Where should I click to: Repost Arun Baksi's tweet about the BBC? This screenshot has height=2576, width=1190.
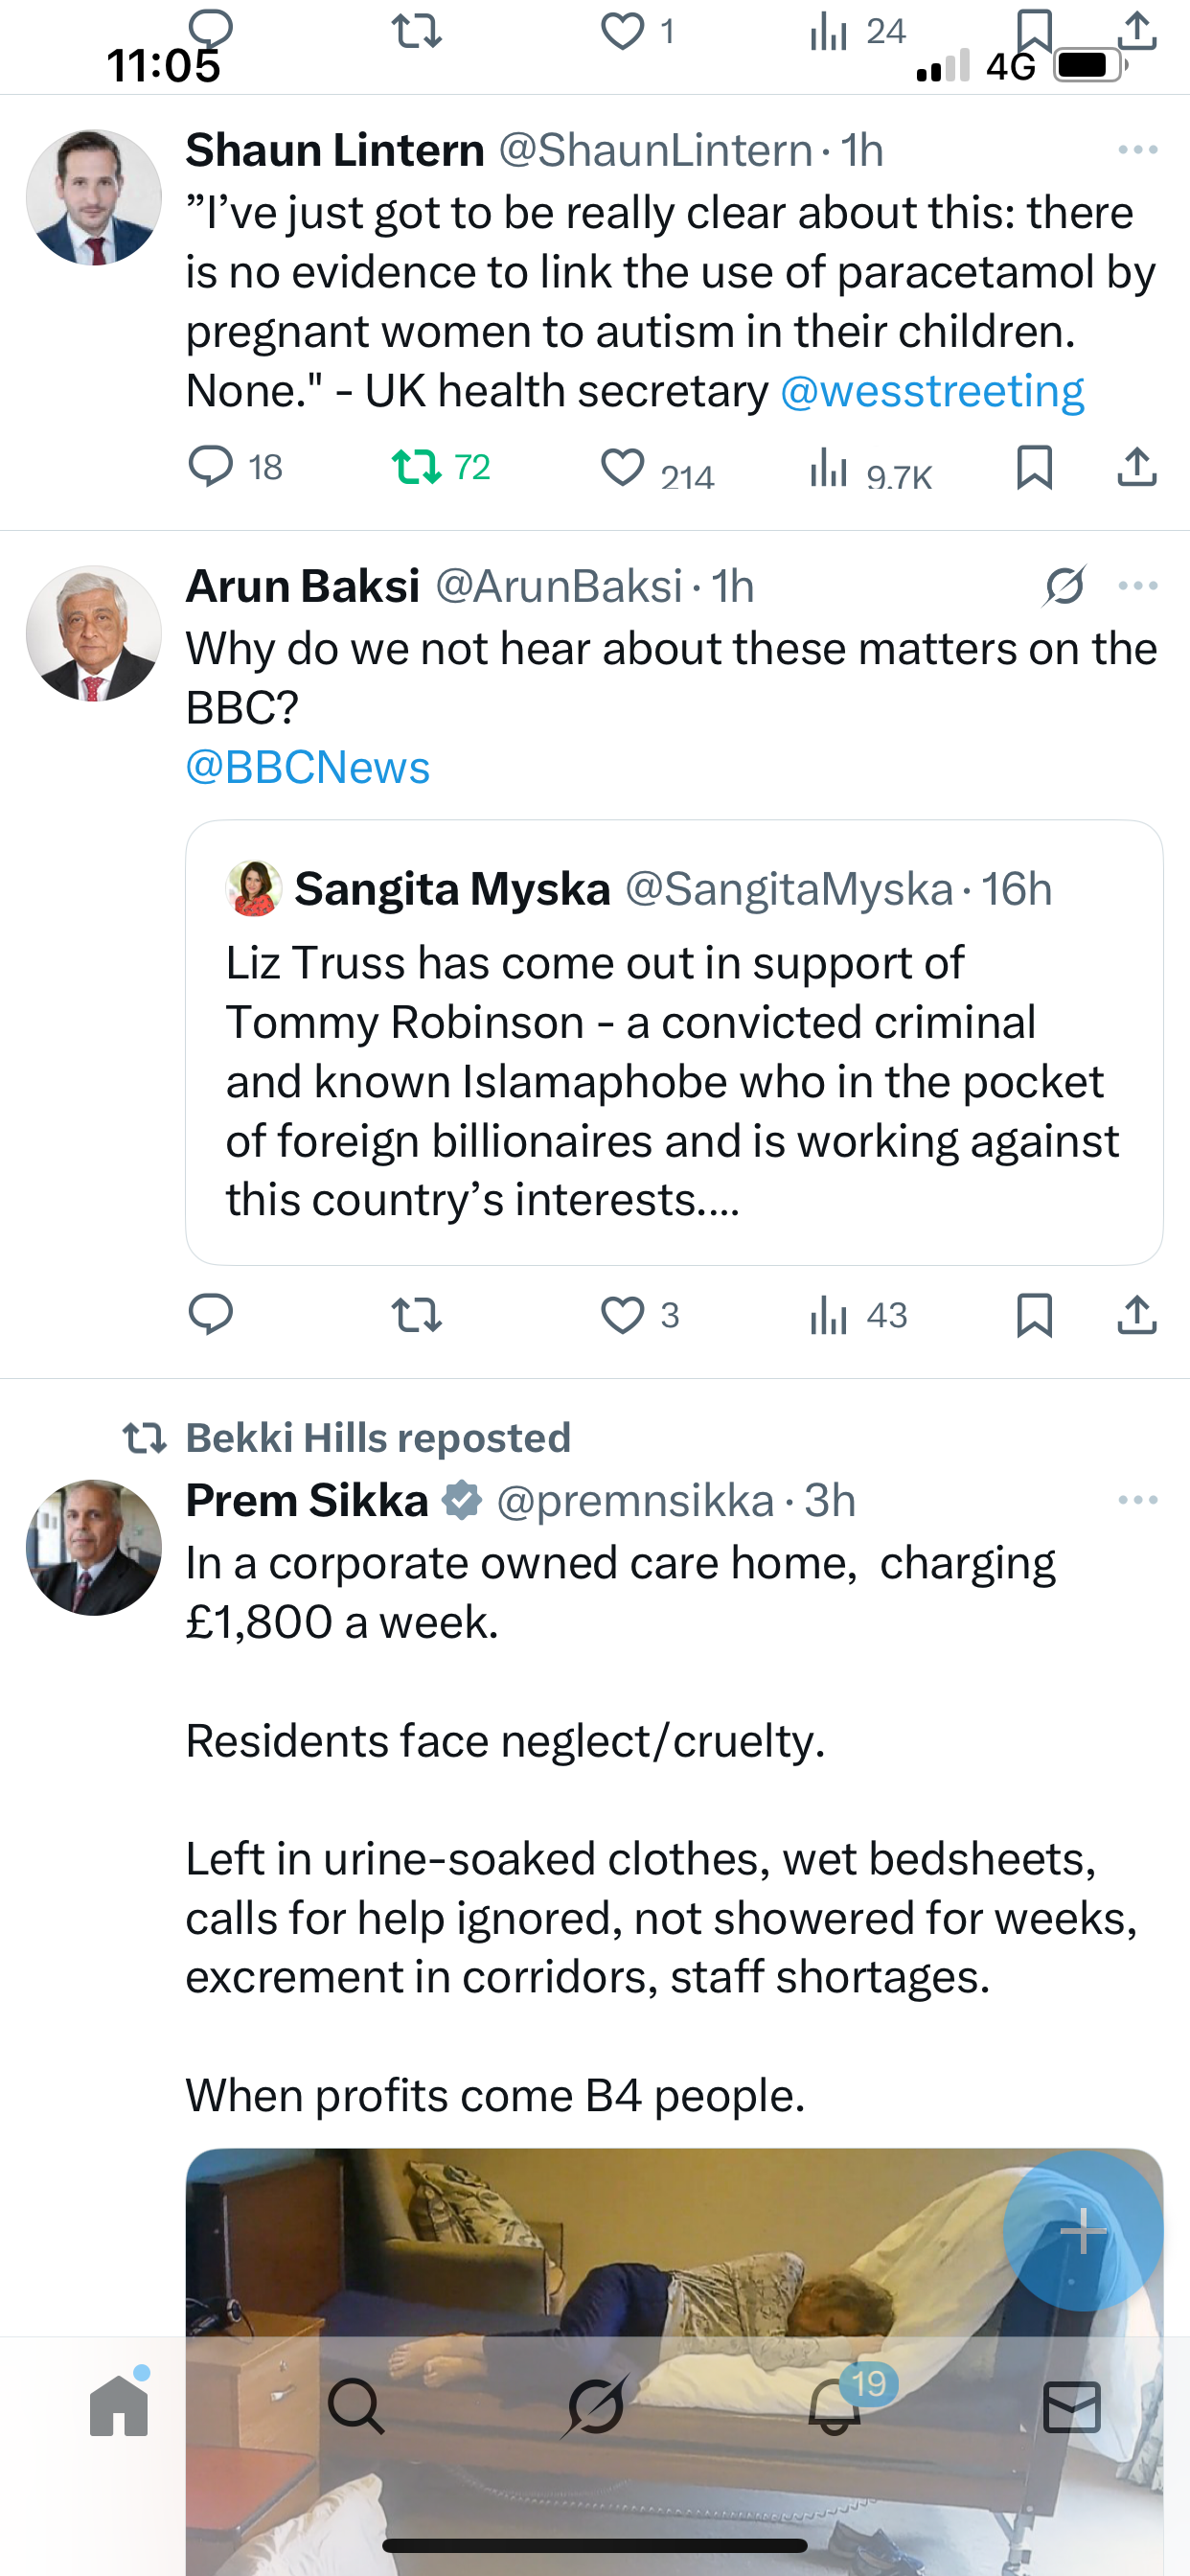click(x=417, y=1314)
